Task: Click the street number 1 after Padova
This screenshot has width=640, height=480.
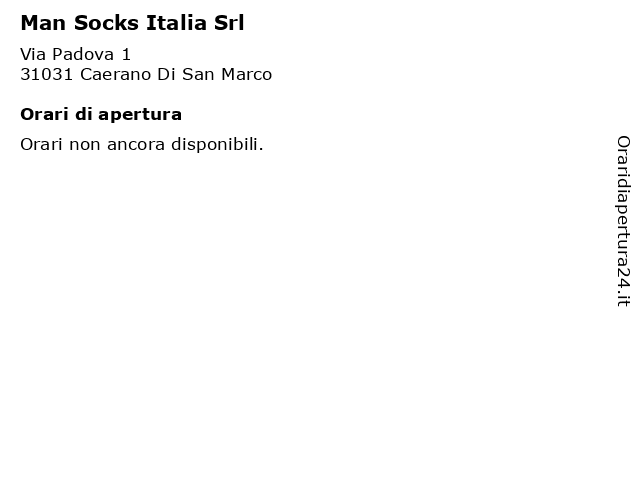Action: (126, 54)
